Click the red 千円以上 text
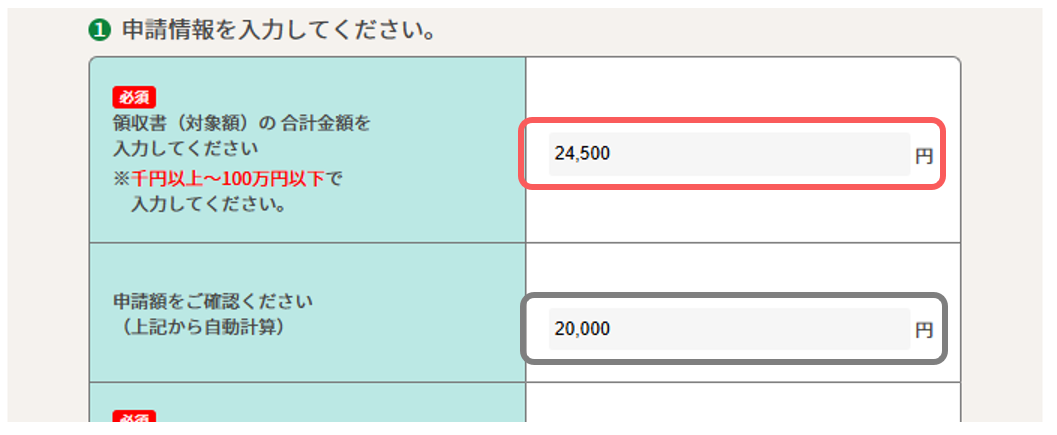The height and width of the screenshot is (435, 1057). point(164,181)
